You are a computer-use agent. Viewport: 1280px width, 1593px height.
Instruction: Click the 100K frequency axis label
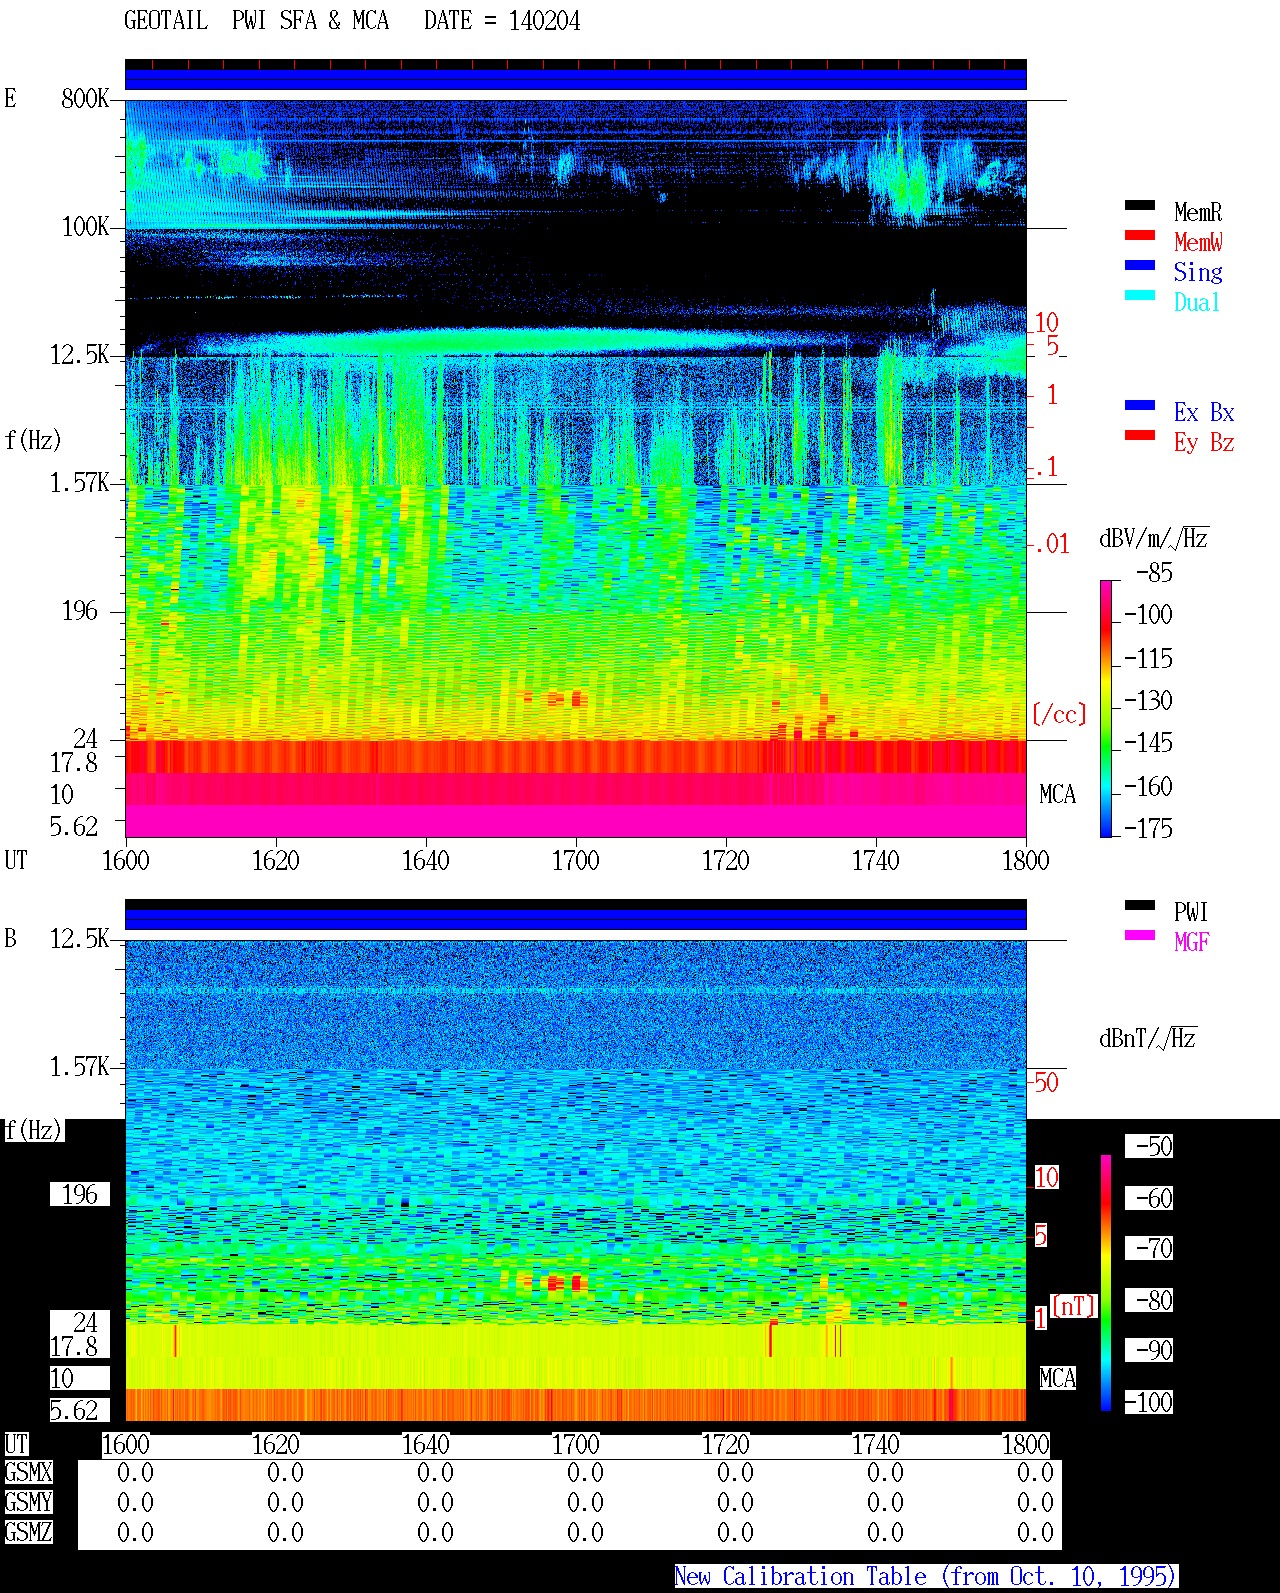tap(85, 227)
